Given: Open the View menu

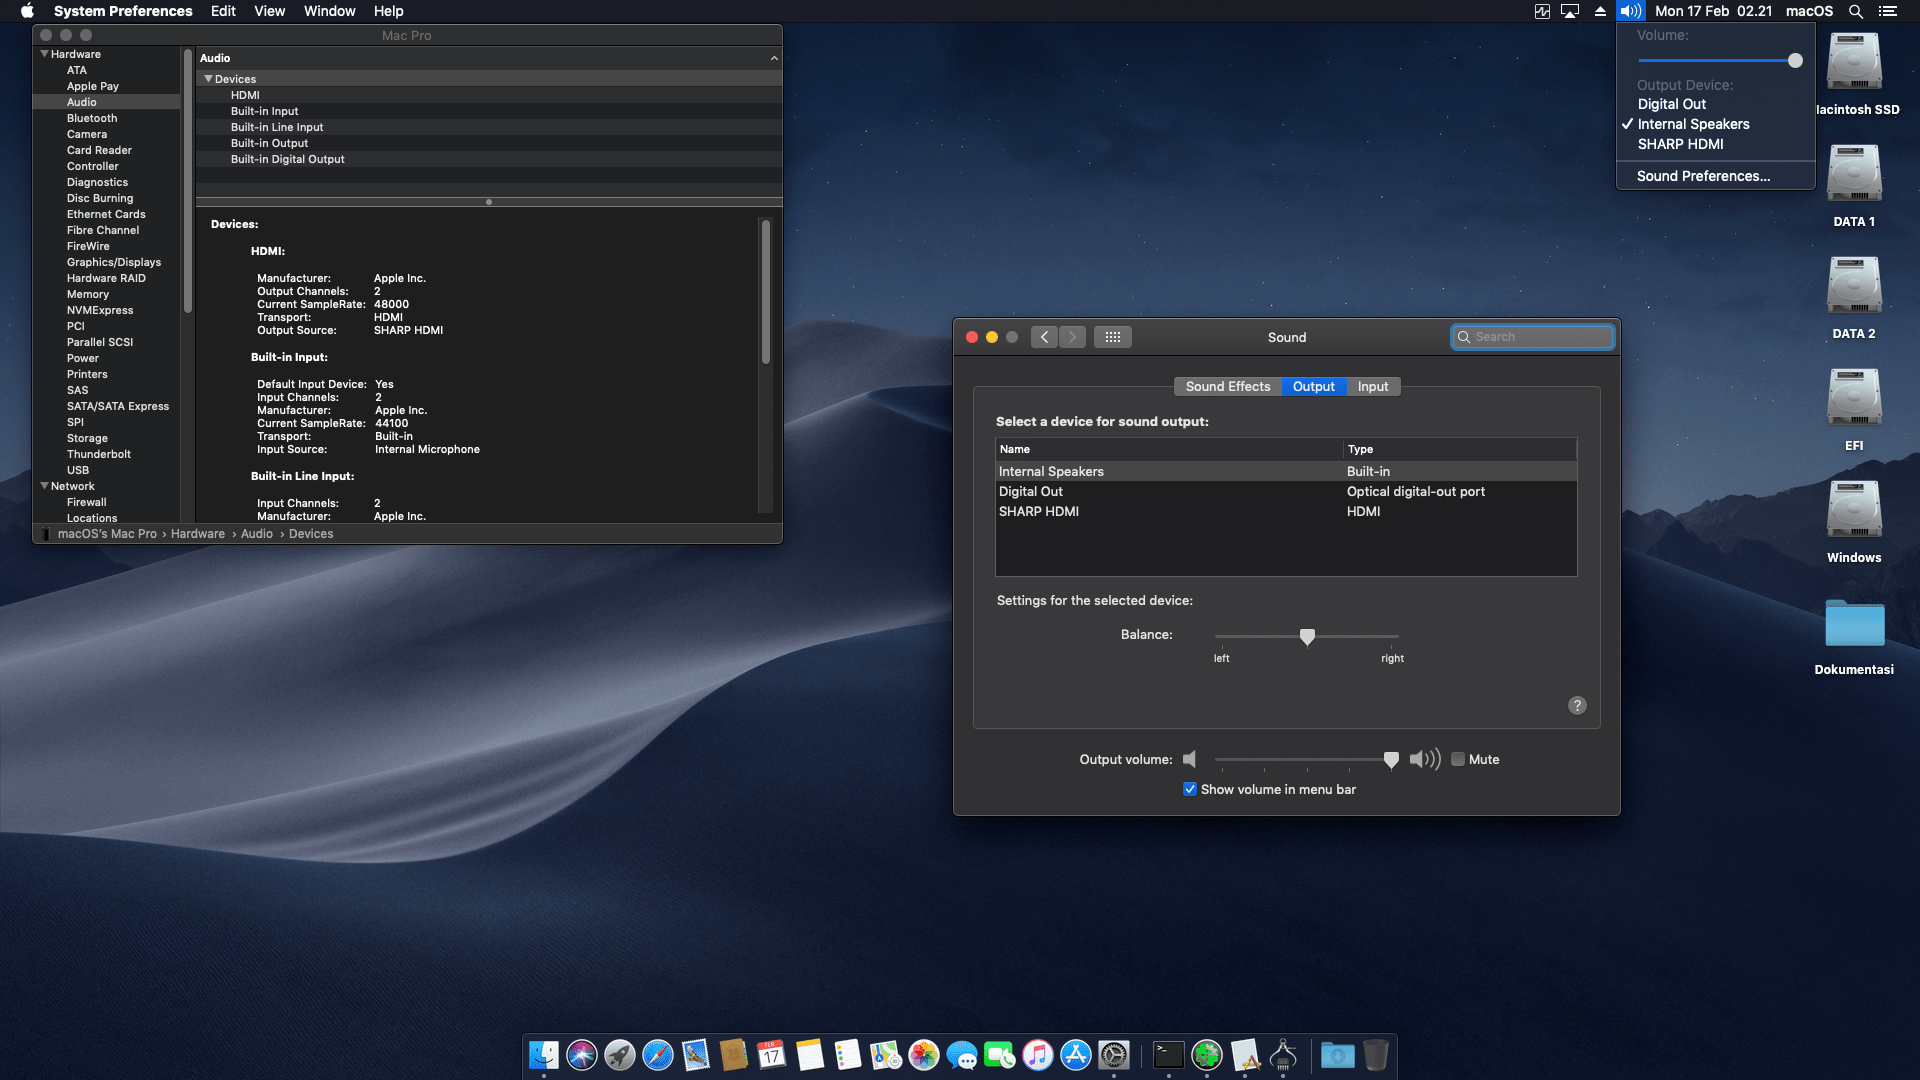Looking at the screenshot, I should [x=269, y=11].
